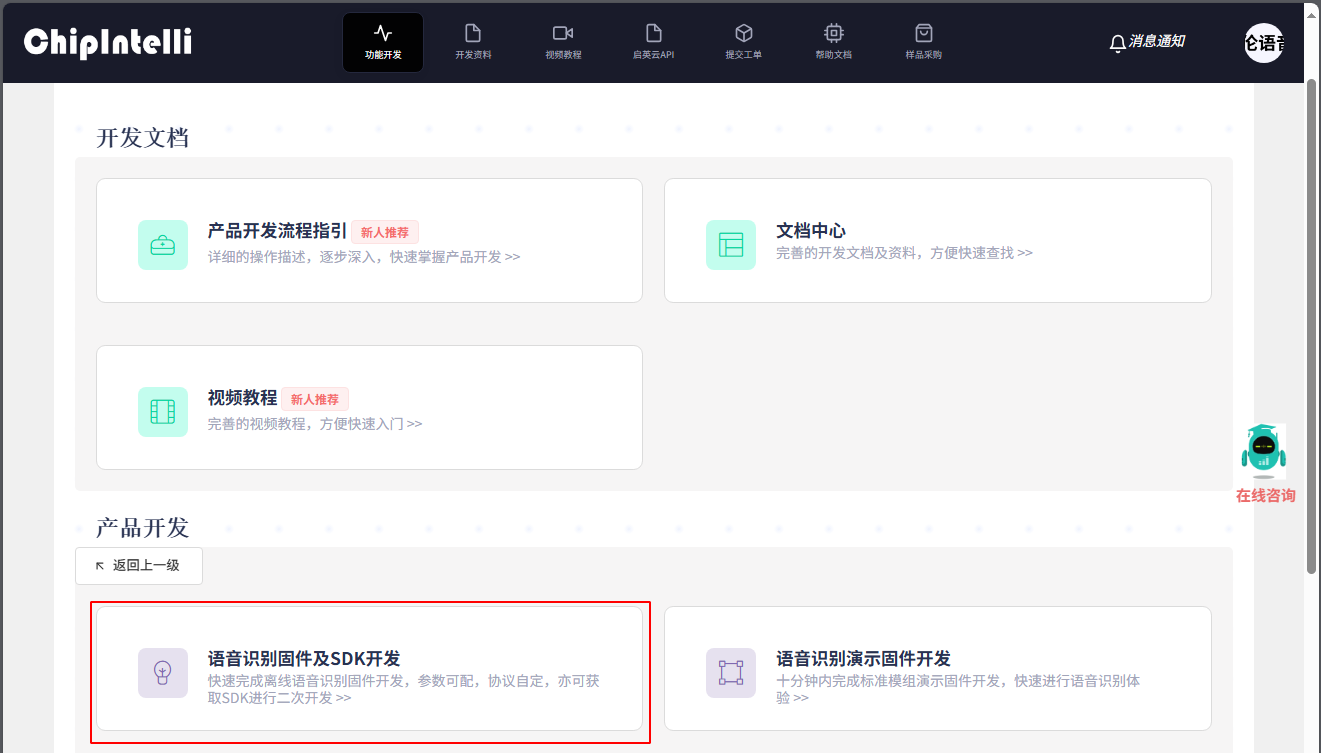Open 语音识别固件及SDK开发 card
Screen dimensions: 1321x753
pyautogui.click(x=369, y=668)
